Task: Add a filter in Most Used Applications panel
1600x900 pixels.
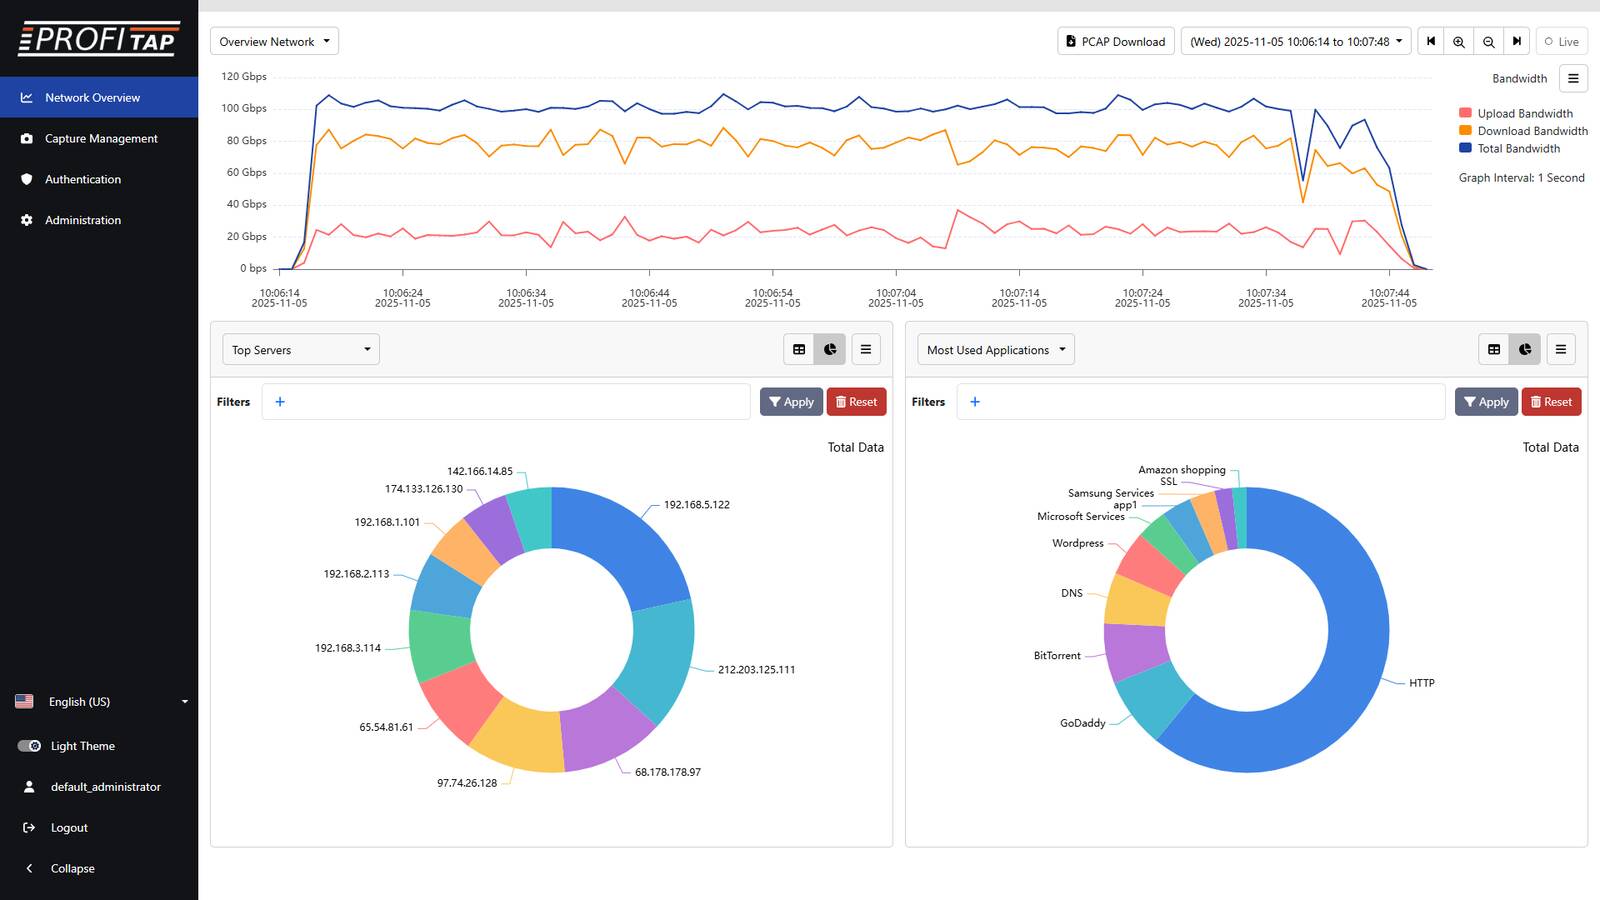Action: pyautogui.click(x=974, y=401)
